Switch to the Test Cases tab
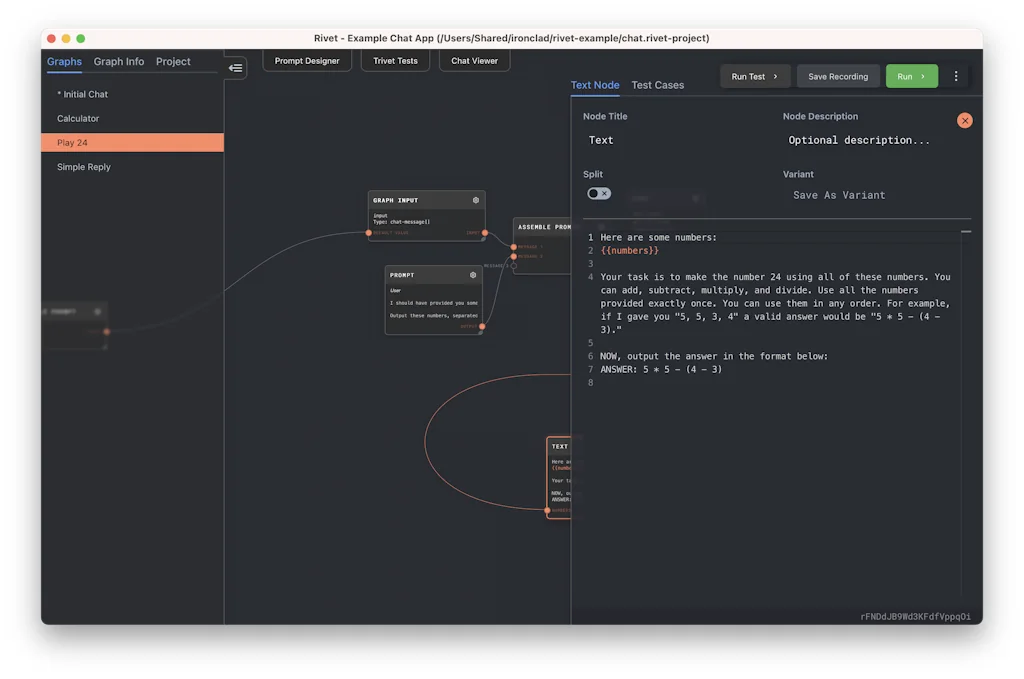 (657, 85)
